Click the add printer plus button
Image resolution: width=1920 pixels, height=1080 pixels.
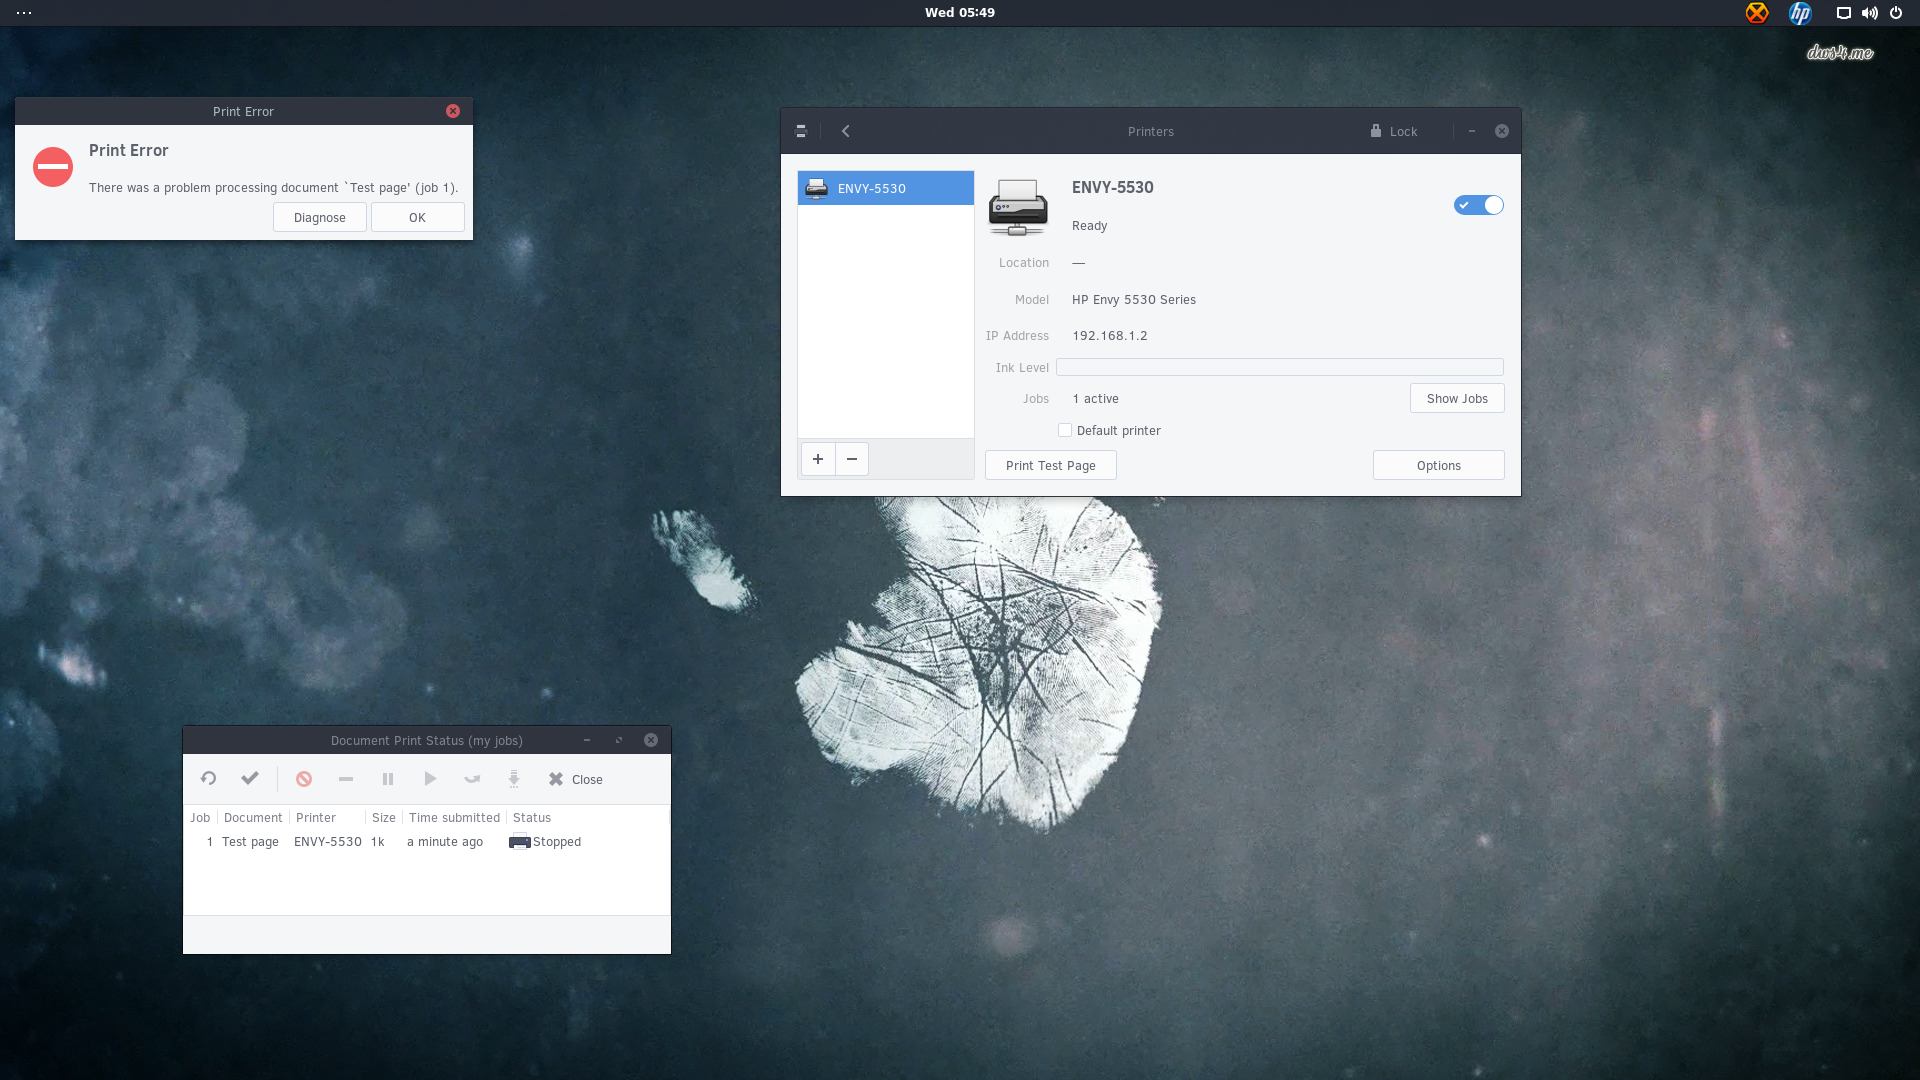[818, 459]
